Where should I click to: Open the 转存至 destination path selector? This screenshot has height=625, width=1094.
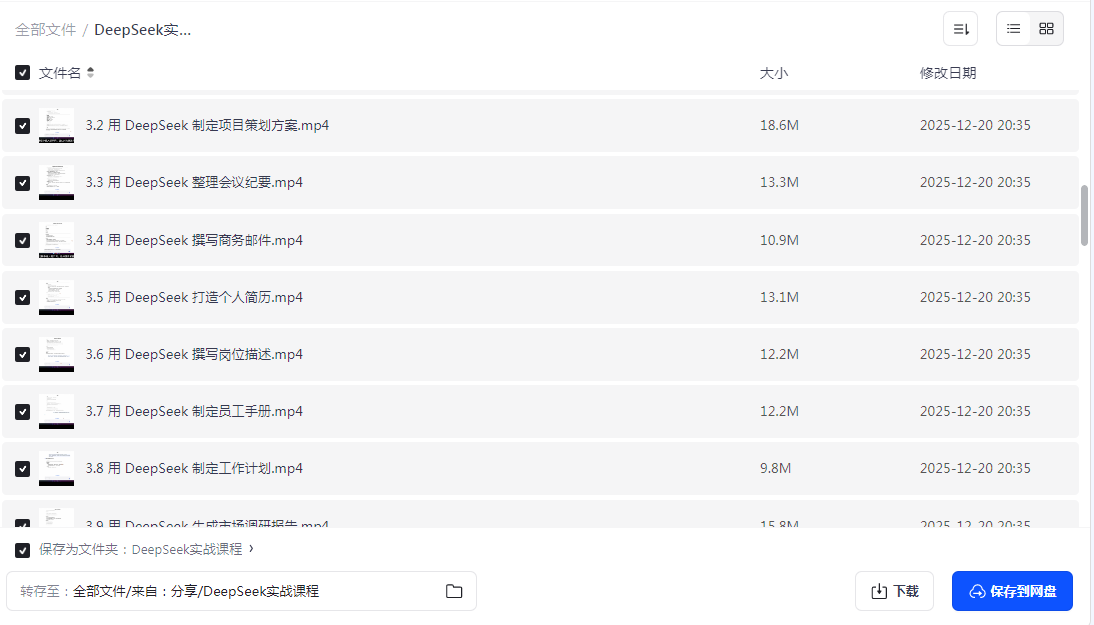[241, 592]
